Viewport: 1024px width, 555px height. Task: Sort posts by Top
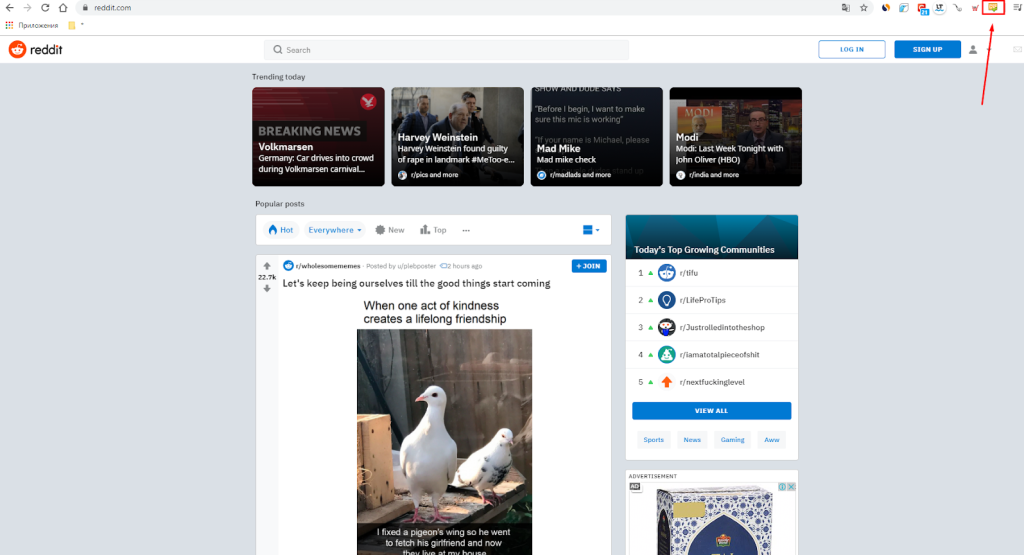[x=433, y=230]
